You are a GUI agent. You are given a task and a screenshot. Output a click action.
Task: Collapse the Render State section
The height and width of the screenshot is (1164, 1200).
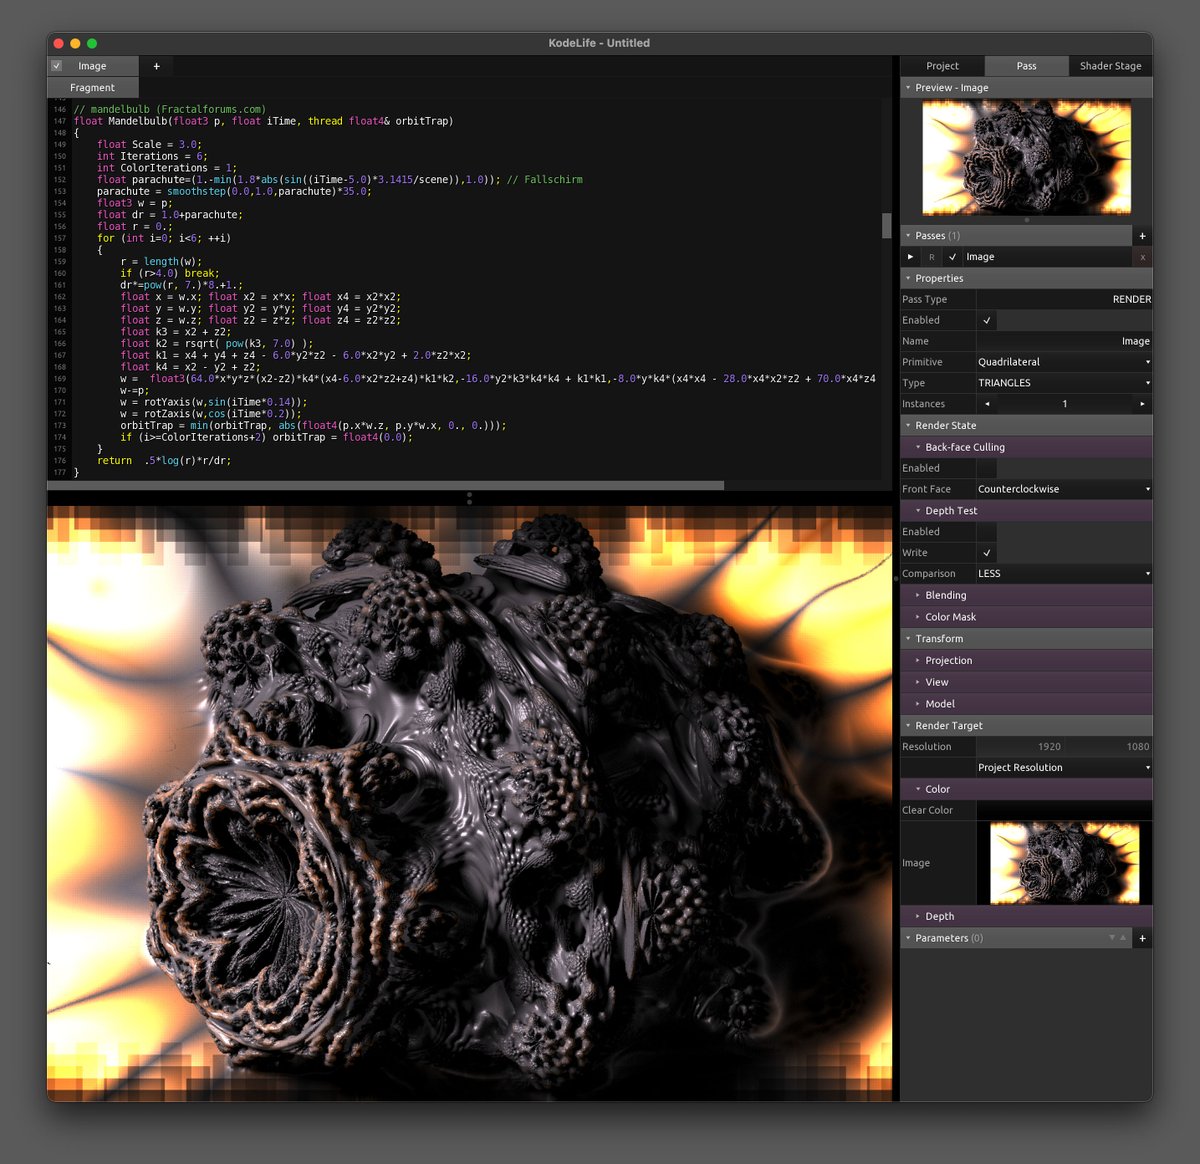[908, 426]
